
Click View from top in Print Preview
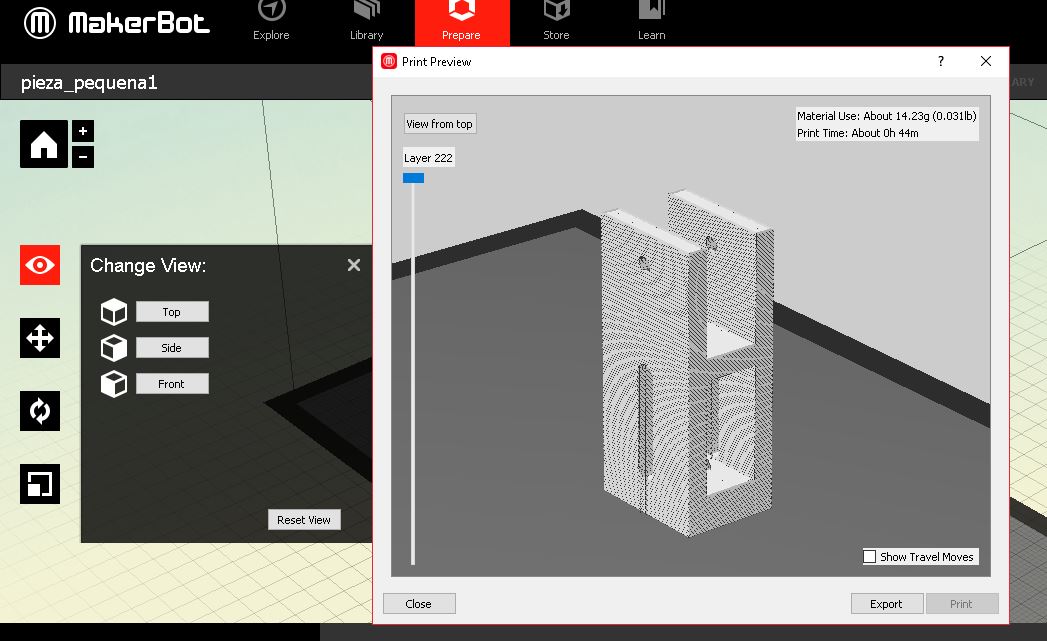pos(439,124)
